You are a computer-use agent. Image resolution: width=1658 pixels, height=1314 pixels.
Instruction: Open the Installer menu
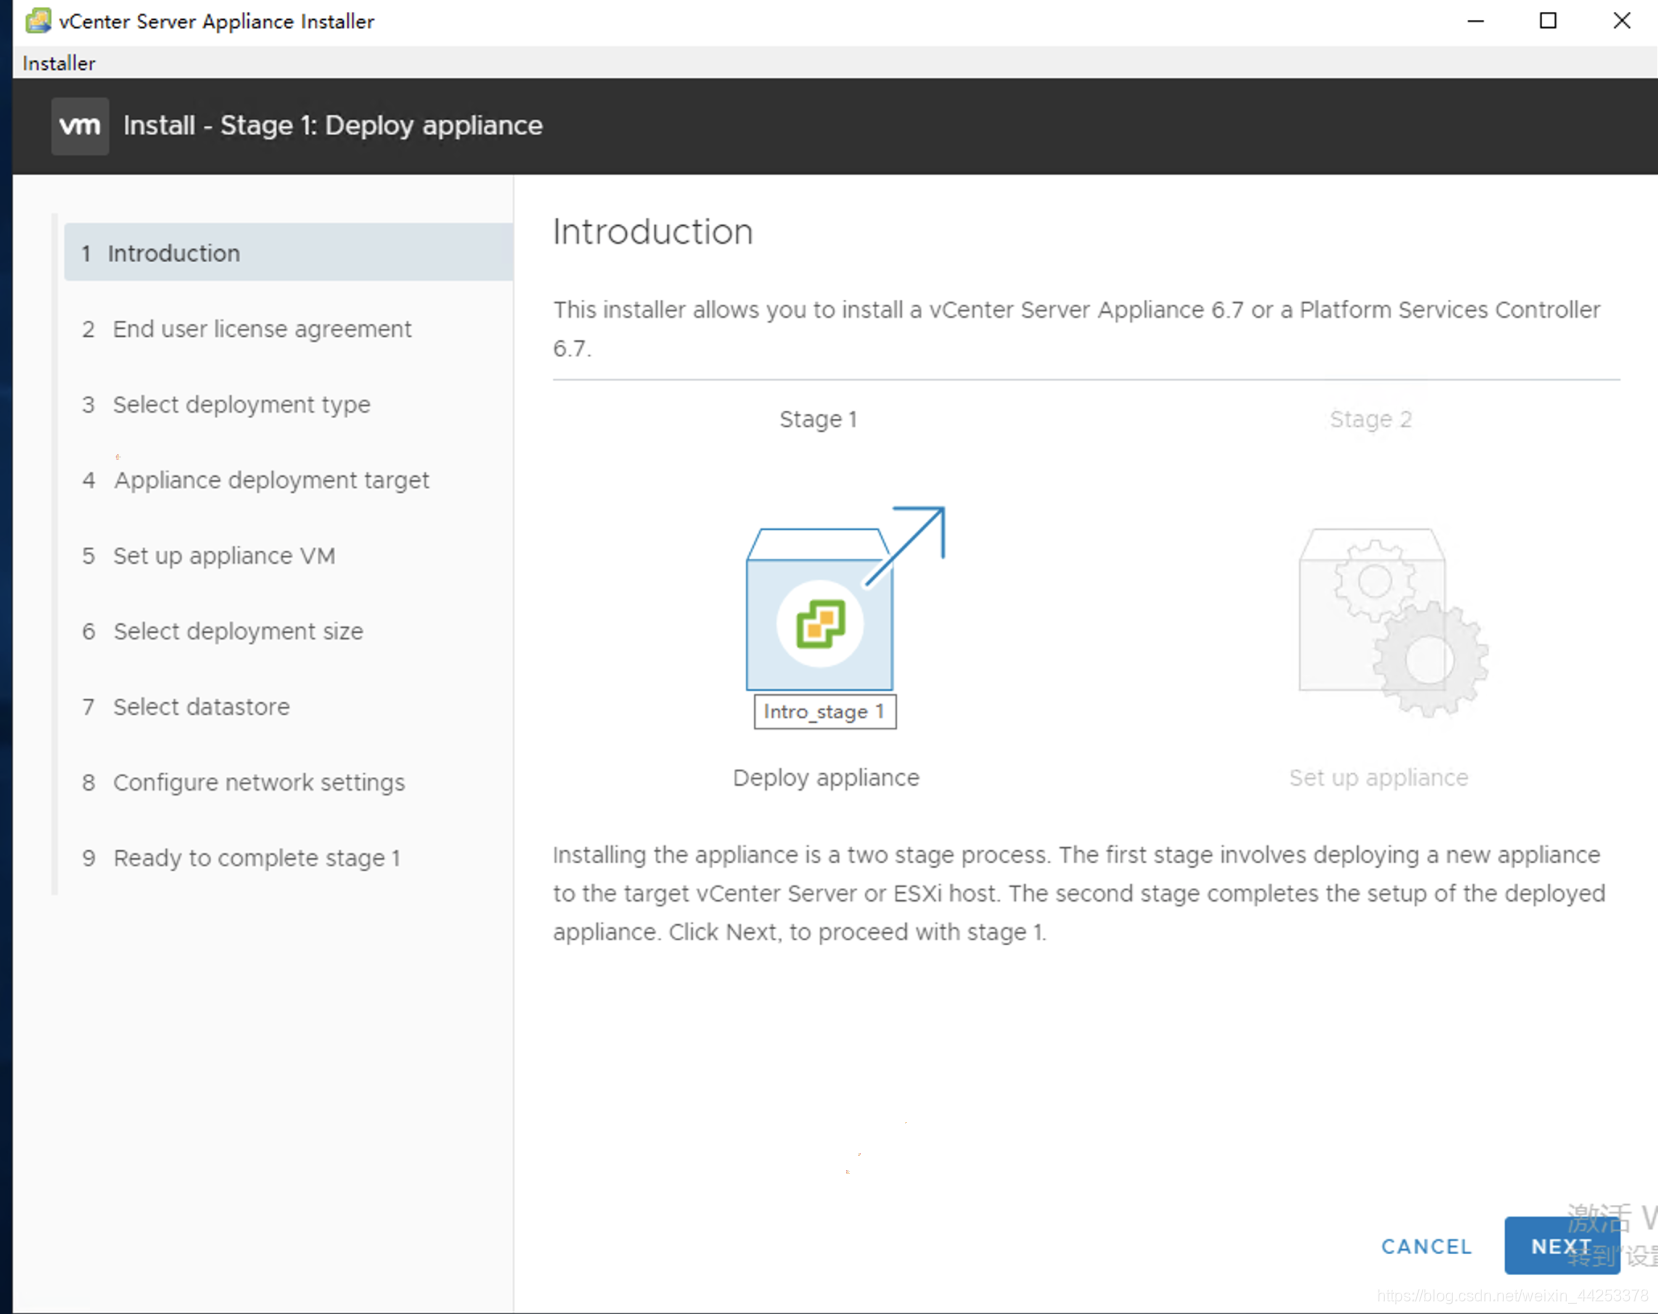[59, 63]
